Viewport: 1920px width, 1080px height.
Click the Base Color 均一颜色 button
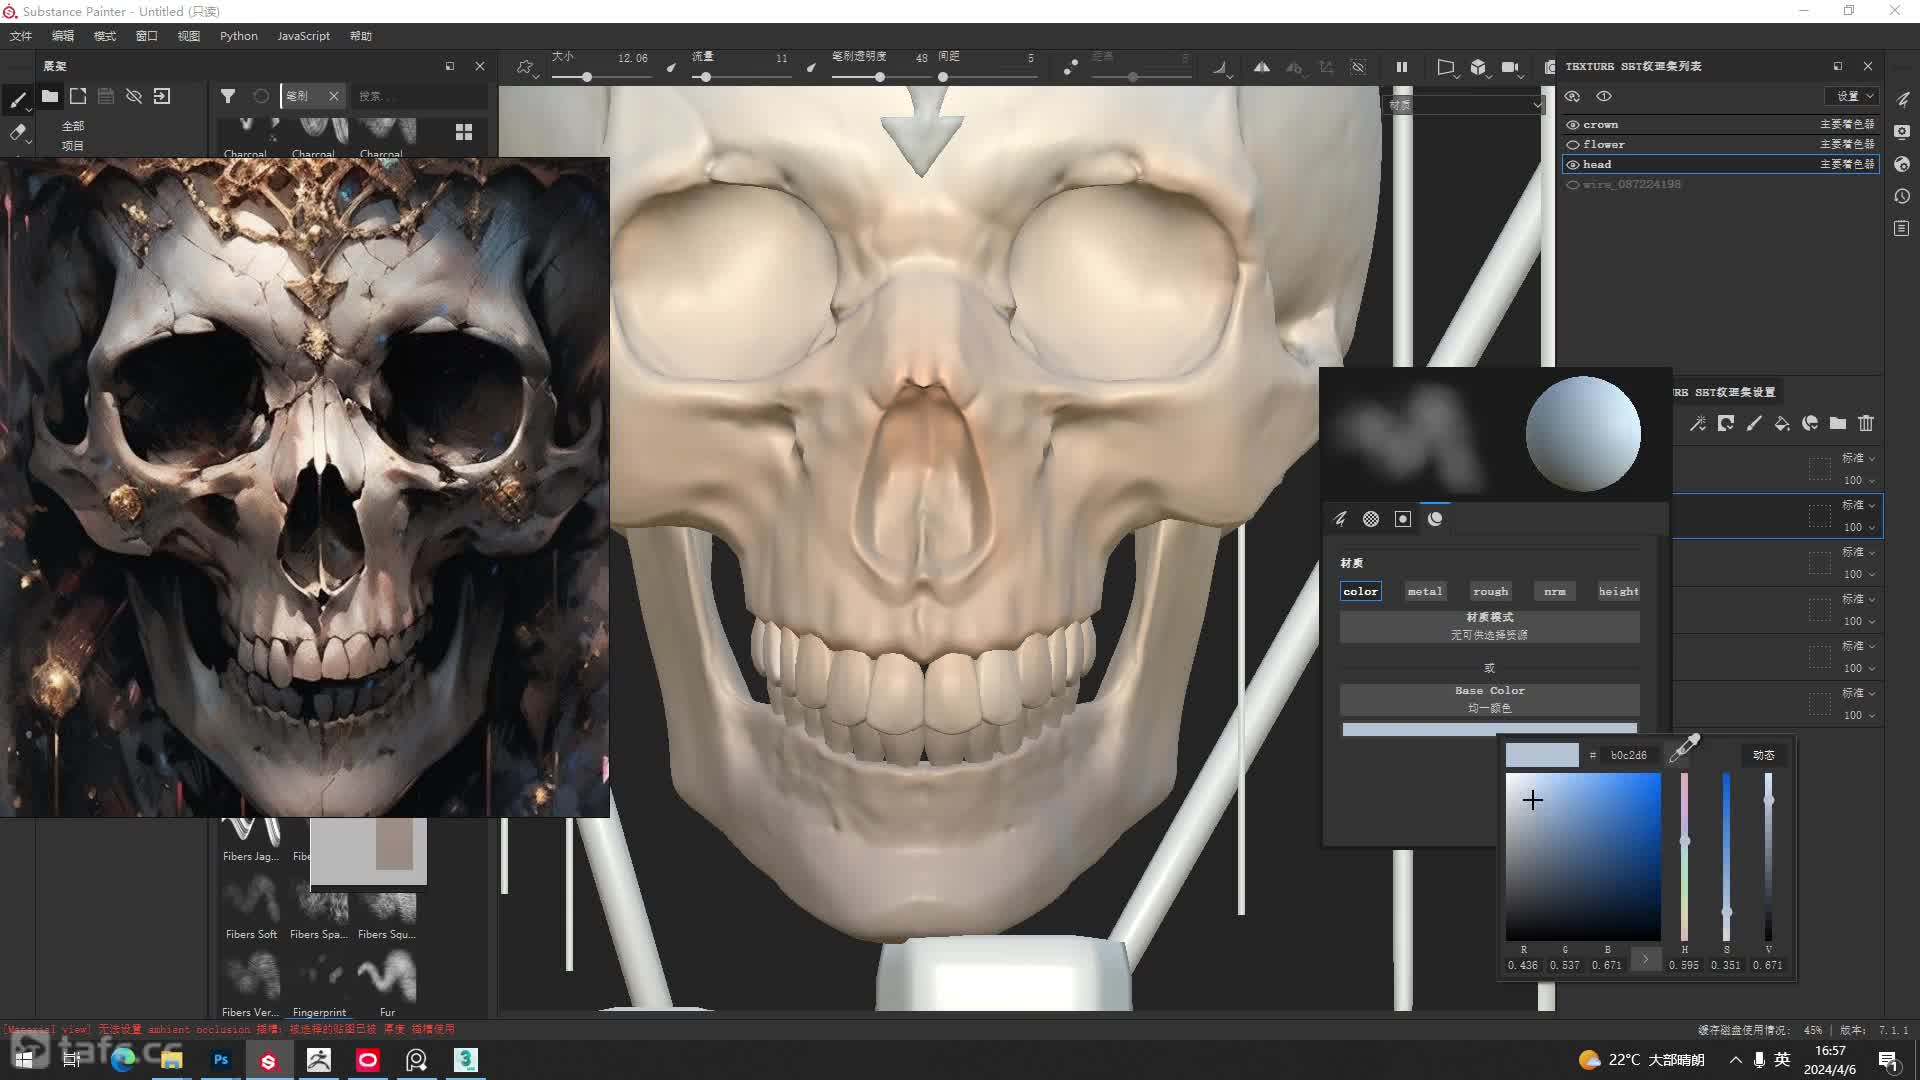coord(1489,699)
